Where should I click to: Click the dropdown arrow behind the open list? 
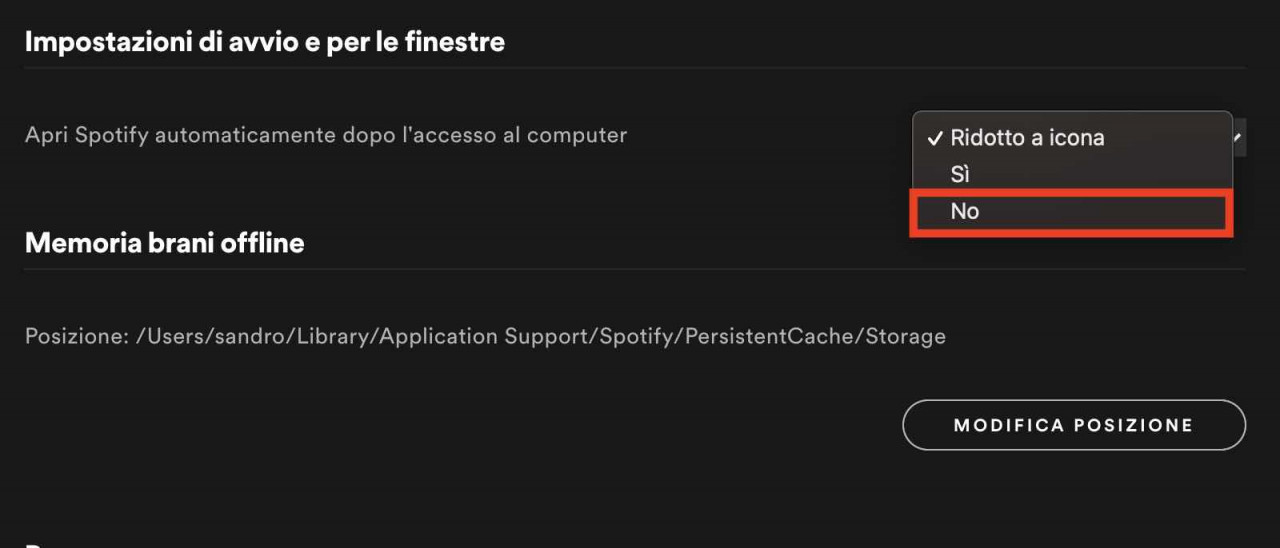pyautogui.click(x=1239, y=136)
